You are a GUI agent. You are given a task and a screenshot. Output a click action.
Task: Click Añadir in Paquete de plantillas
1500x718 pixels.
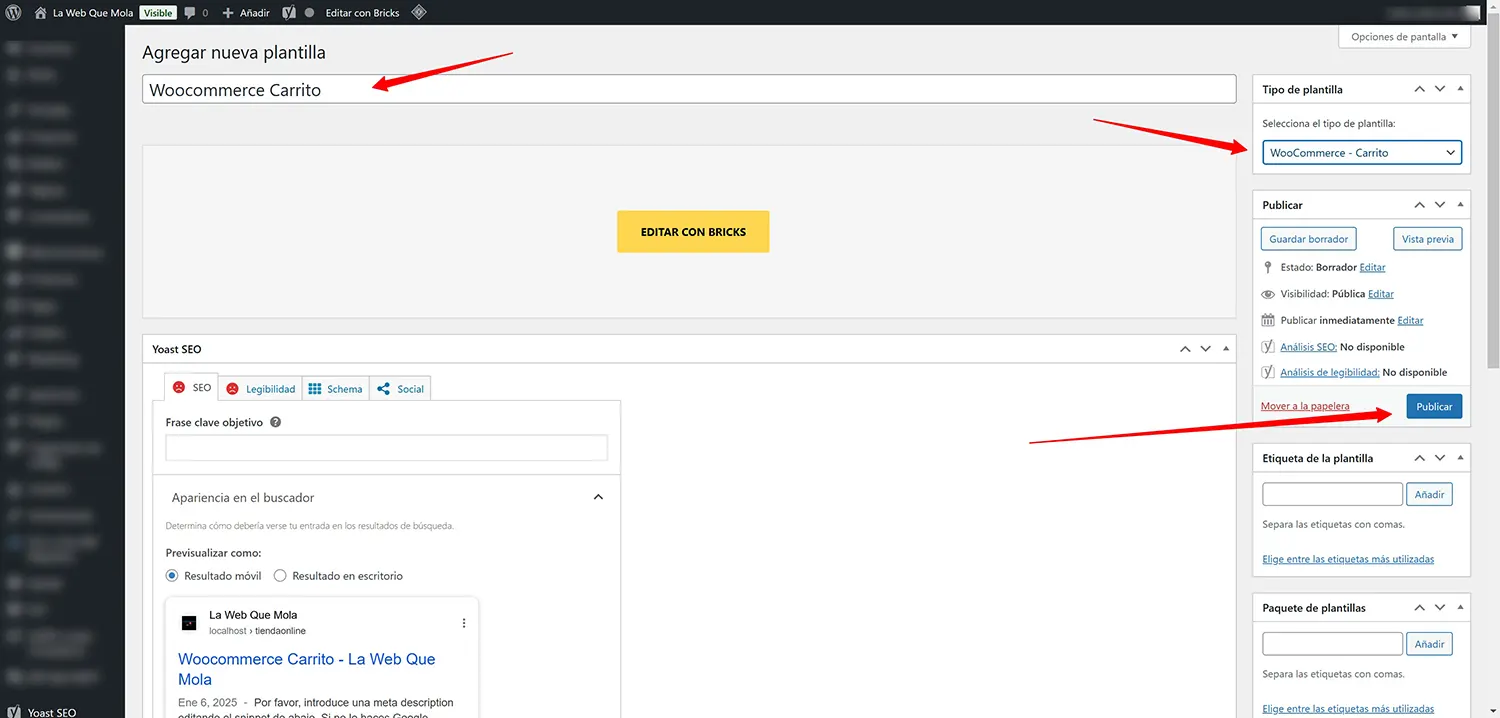[x=1429, y=644]
